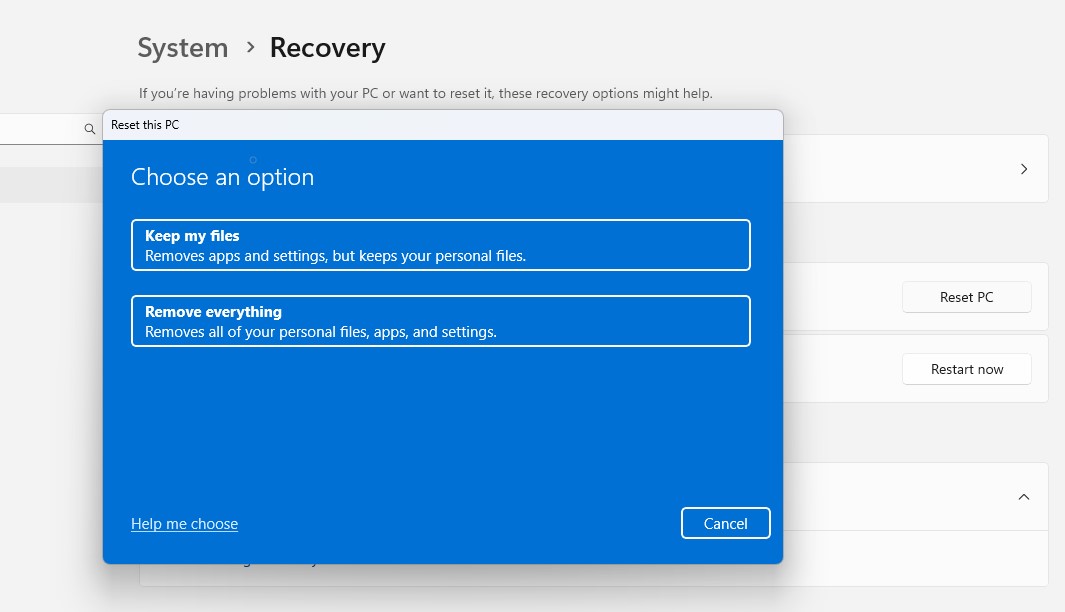Open the right-arrow chevron on top recovery card
This screenshot has width=1065, height=612.
point(1023,168)
